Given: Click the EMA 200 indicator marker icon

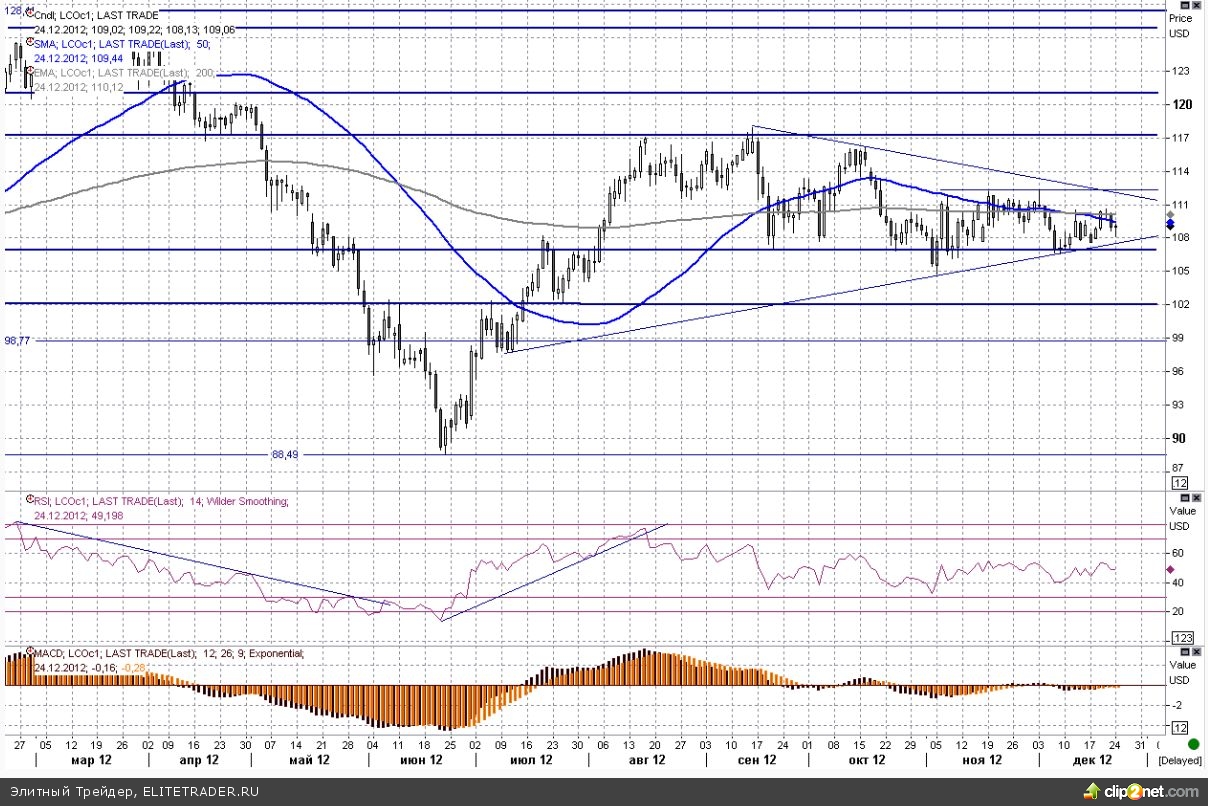Looking at the screenshot, I should pos(29,72).
